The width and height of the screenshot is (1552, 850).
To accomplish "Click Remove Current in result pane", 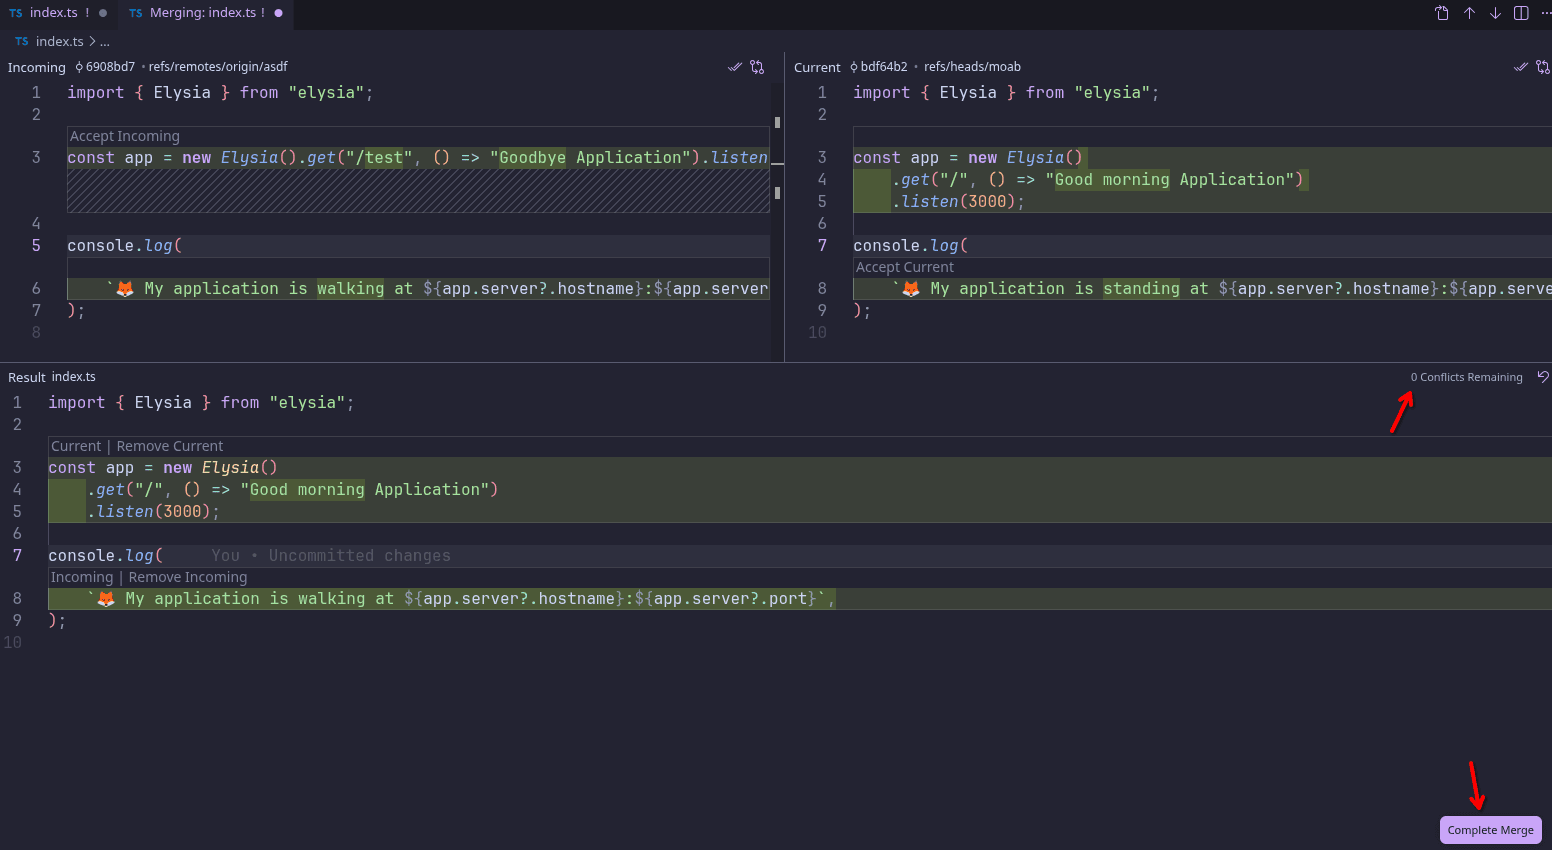I will 170,446.
